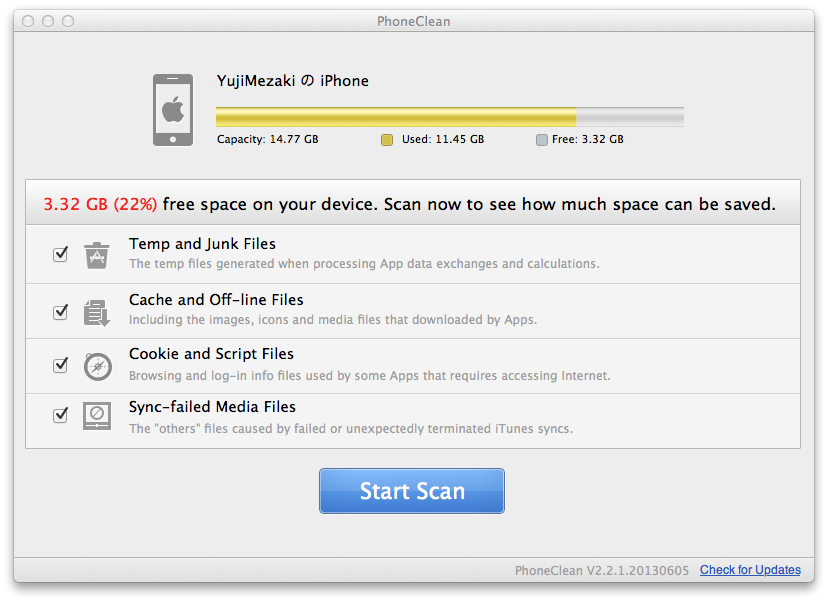This screenshot has width=828, height=602.
Task: Click the Temp and Junk Files trash icon
Action: point(97,255)
